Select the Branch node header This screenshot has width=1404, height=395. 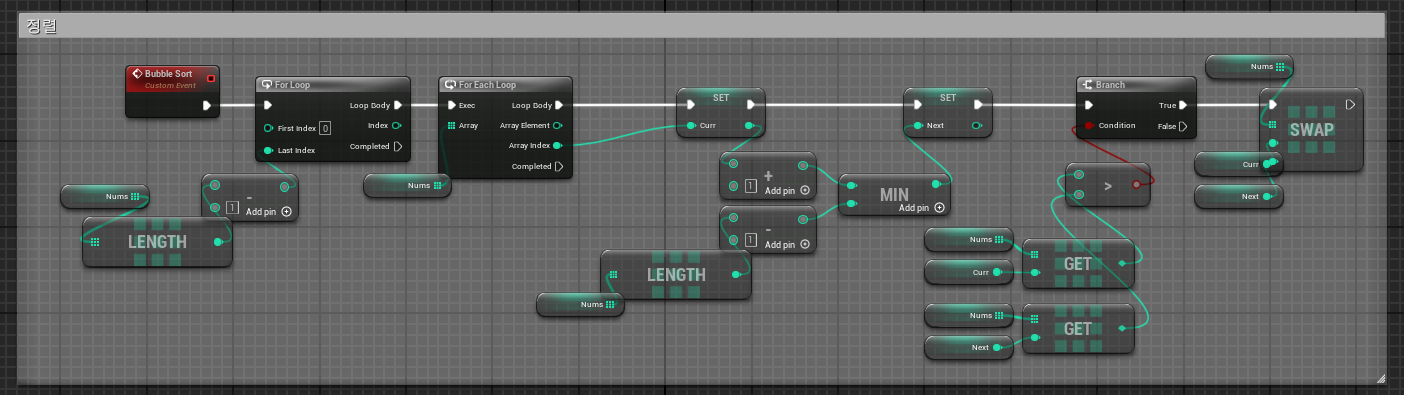[x=1136, y=85]
